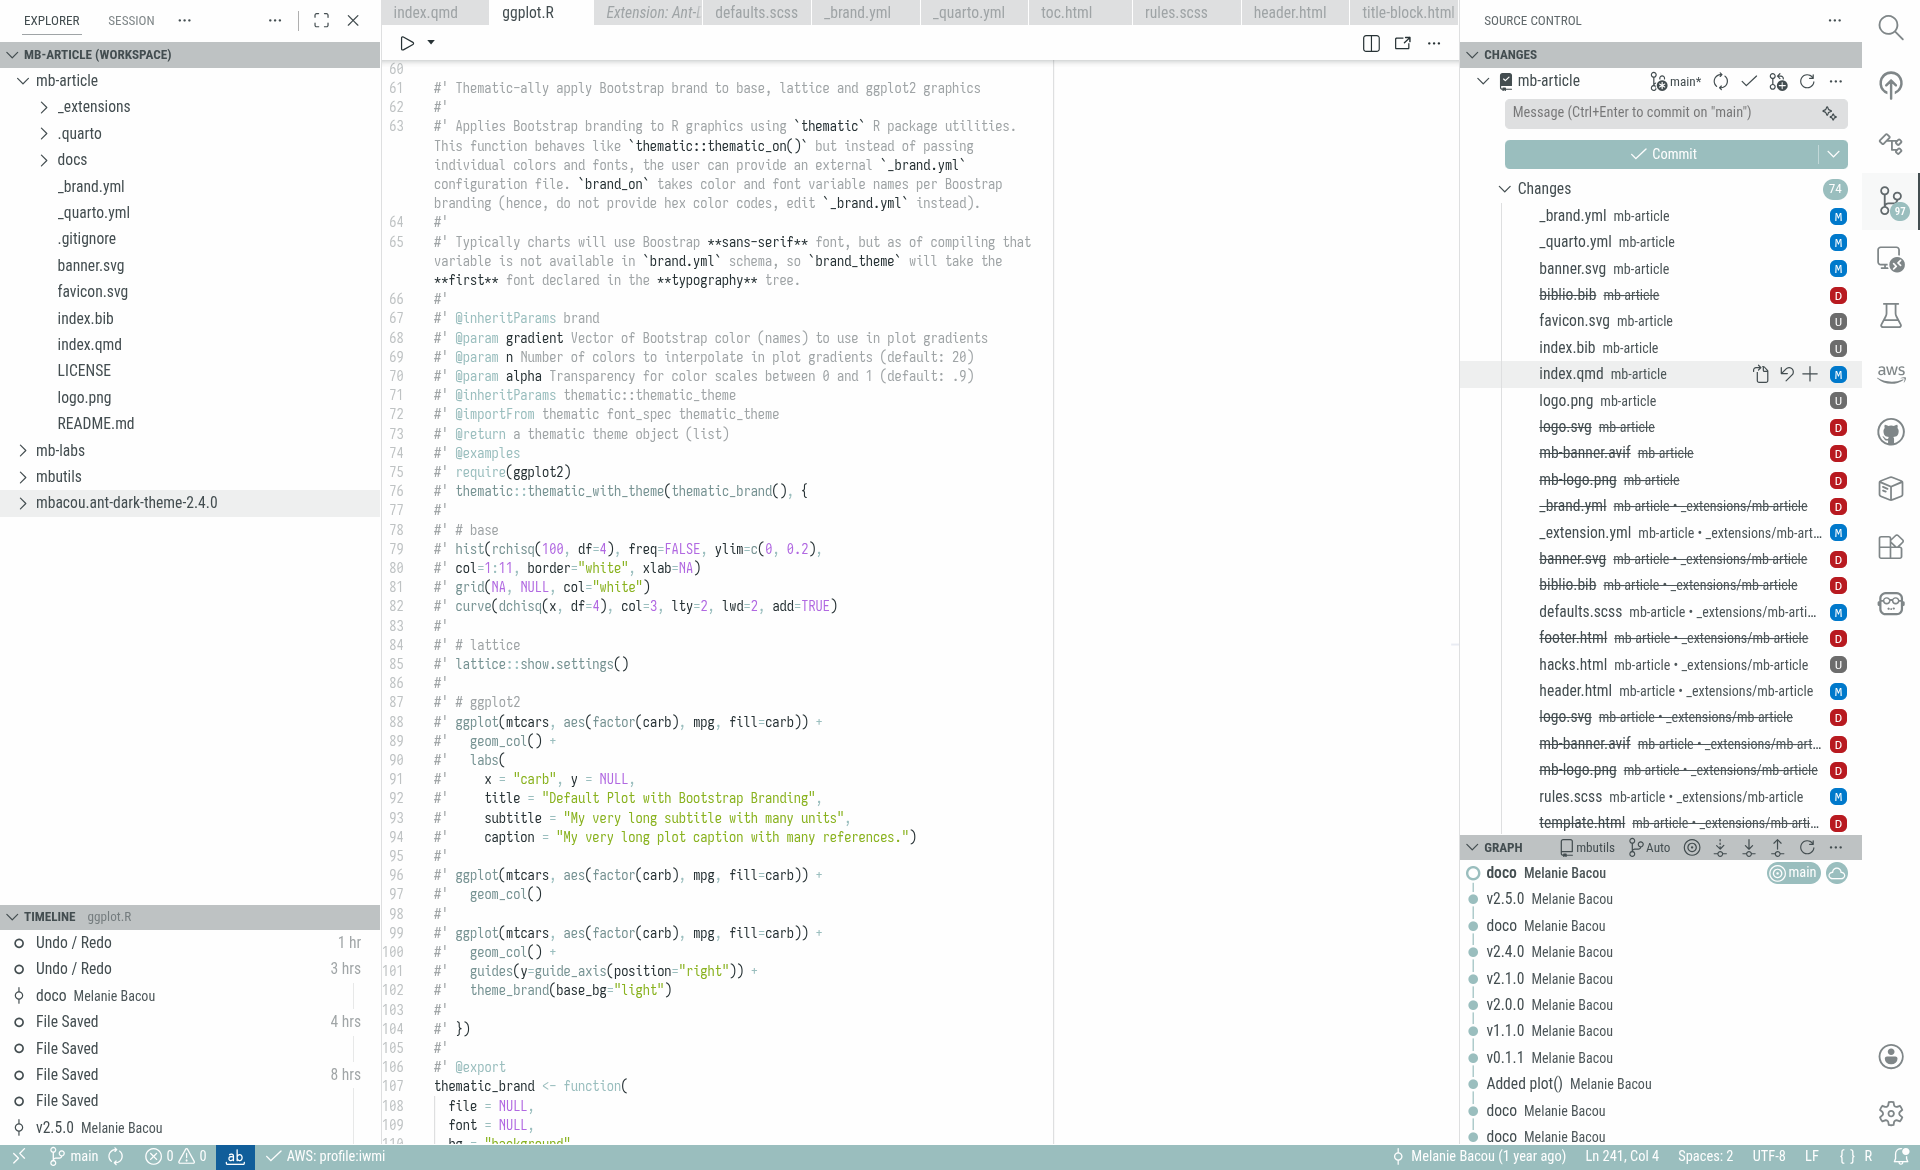Open the Commit button dropdown arrow
The width and height of the screenshot is (1920, 1170).
(1833, 154)
